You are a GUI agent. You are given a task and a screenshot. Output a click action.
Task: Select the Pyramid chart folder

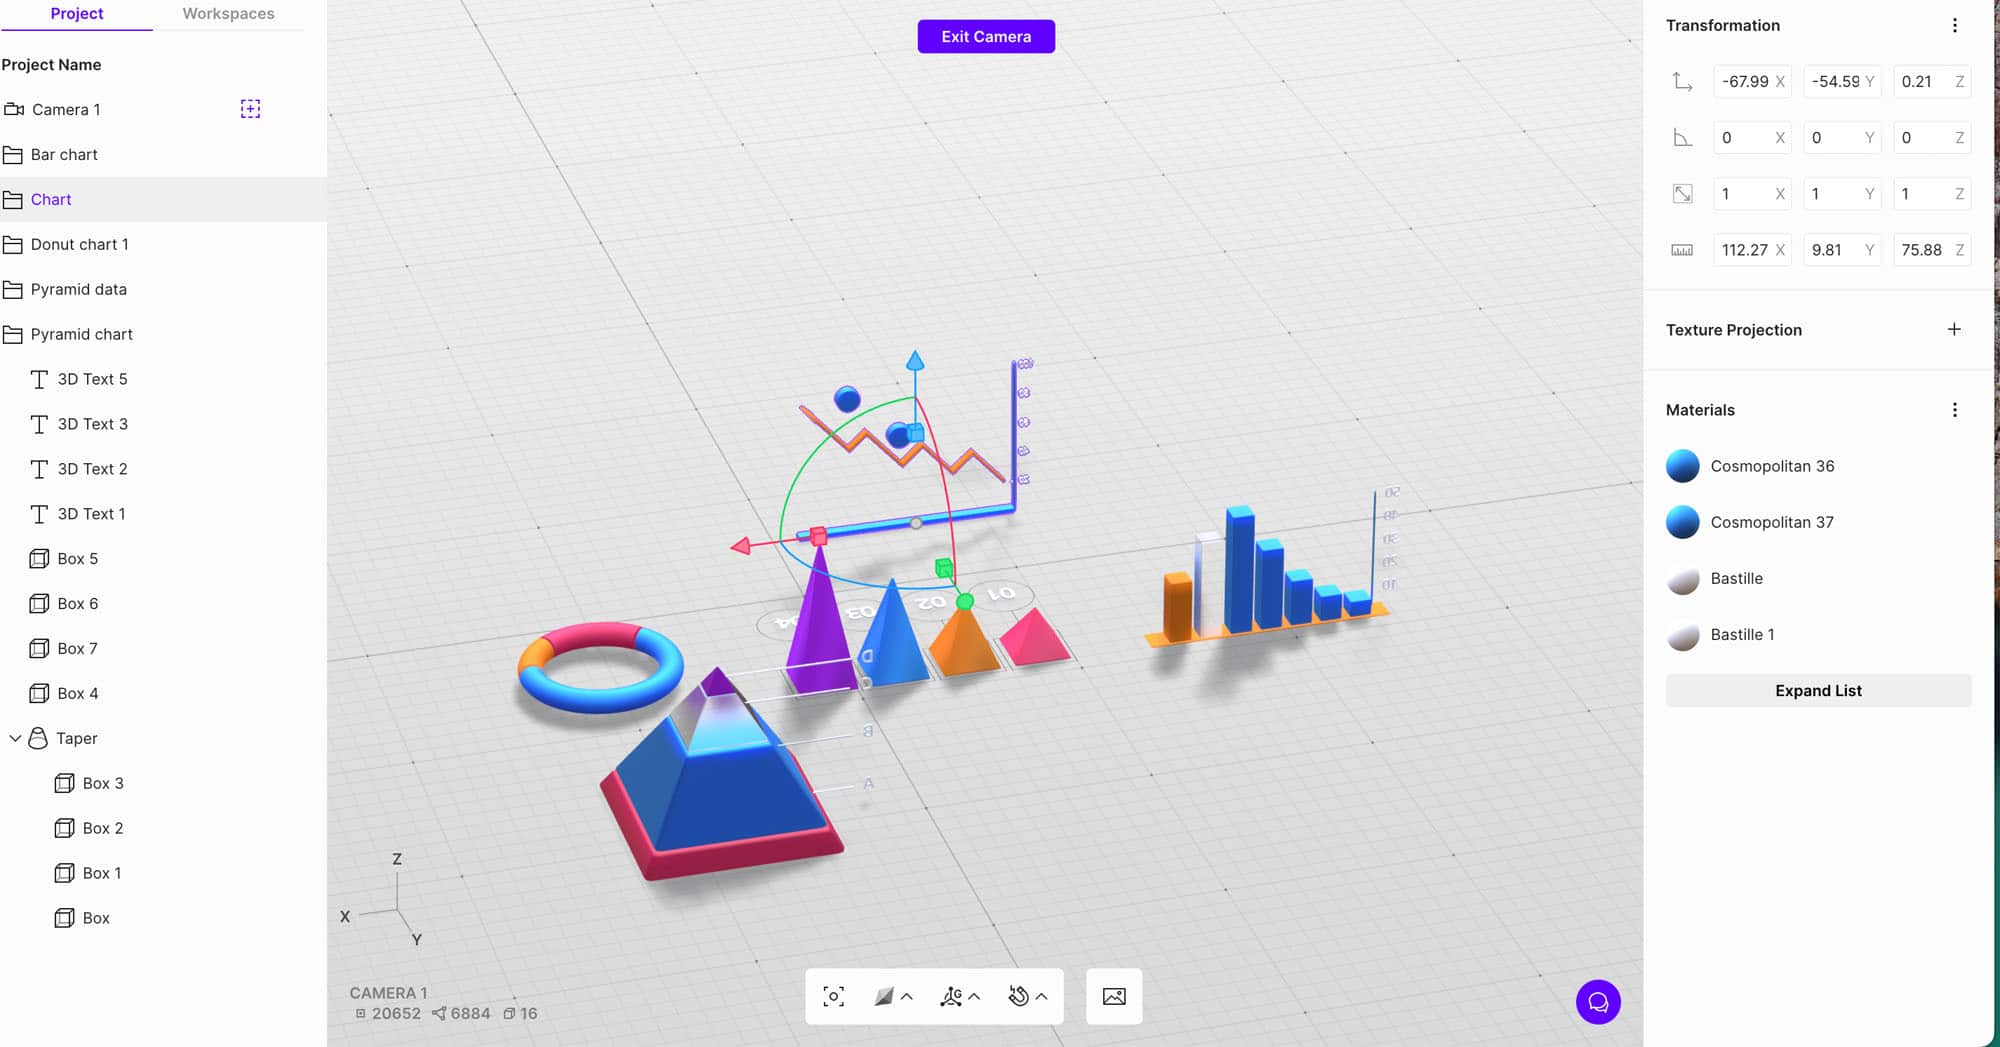[163, 334]
